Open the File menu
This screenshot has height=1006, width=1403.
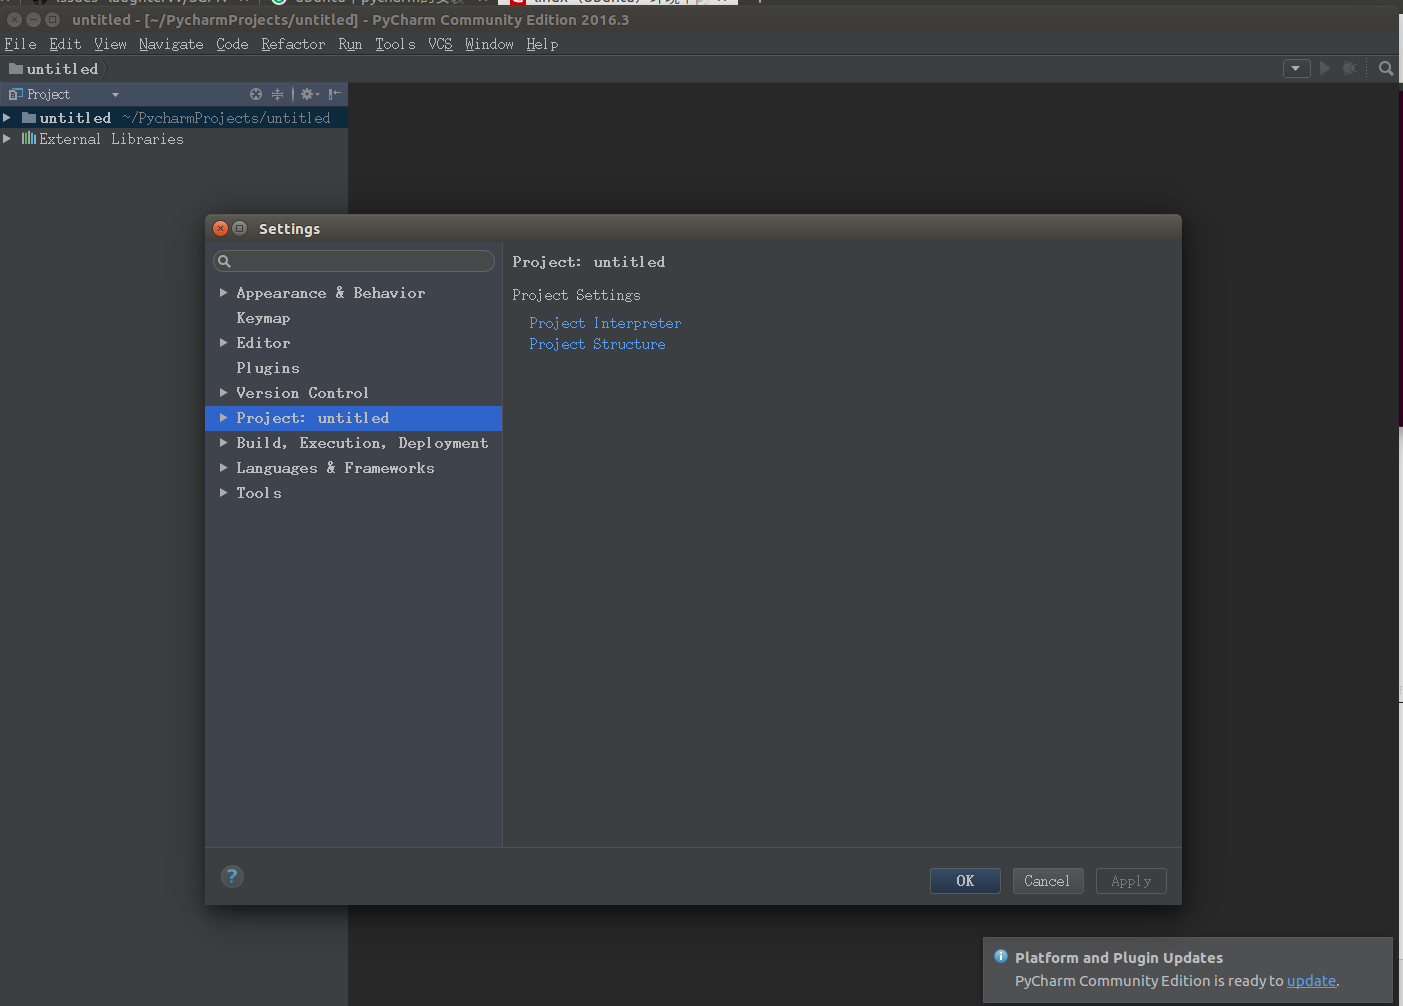point(20,44)
